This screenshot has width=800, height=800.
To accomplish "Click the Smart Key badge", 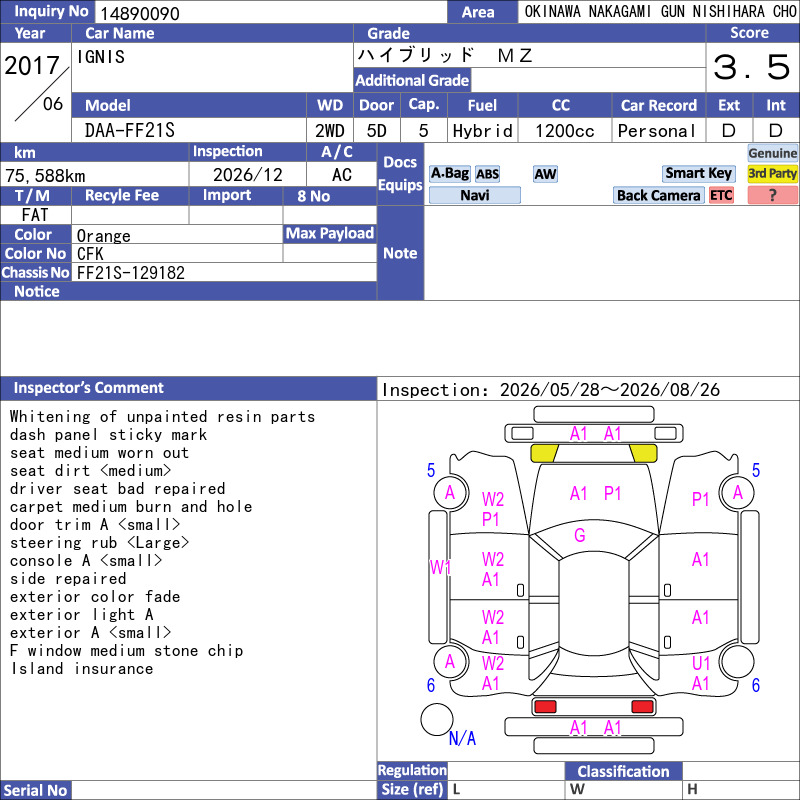I will 698,174.
